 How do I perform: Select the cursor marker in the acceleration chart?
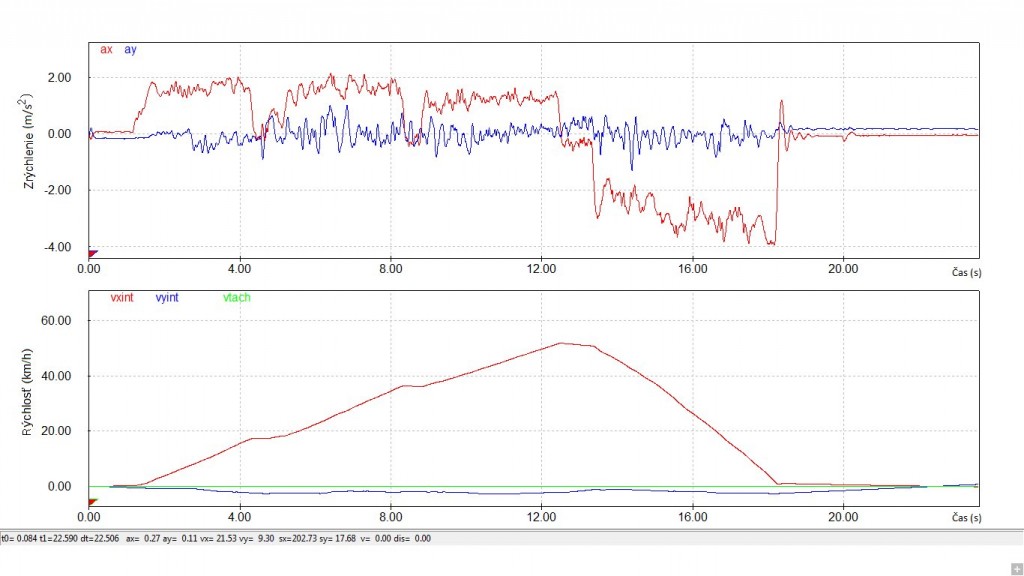pyautogui.click(x=93, y=253)
